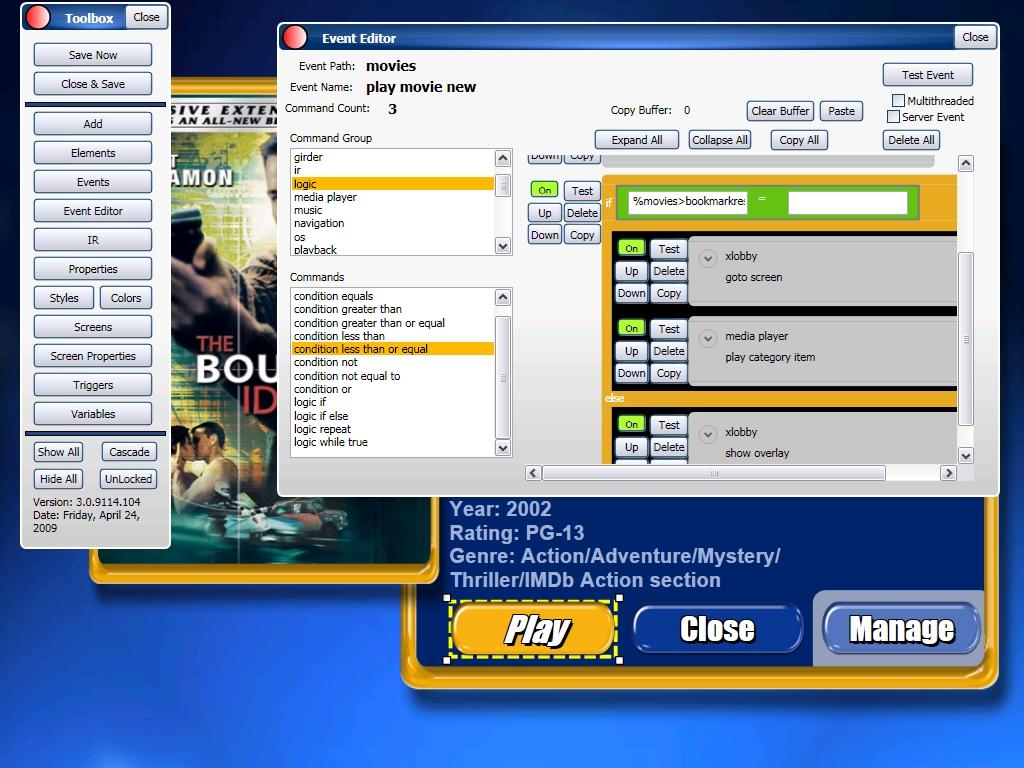Select 'girder' in the Command Group list

pos(392,157)
